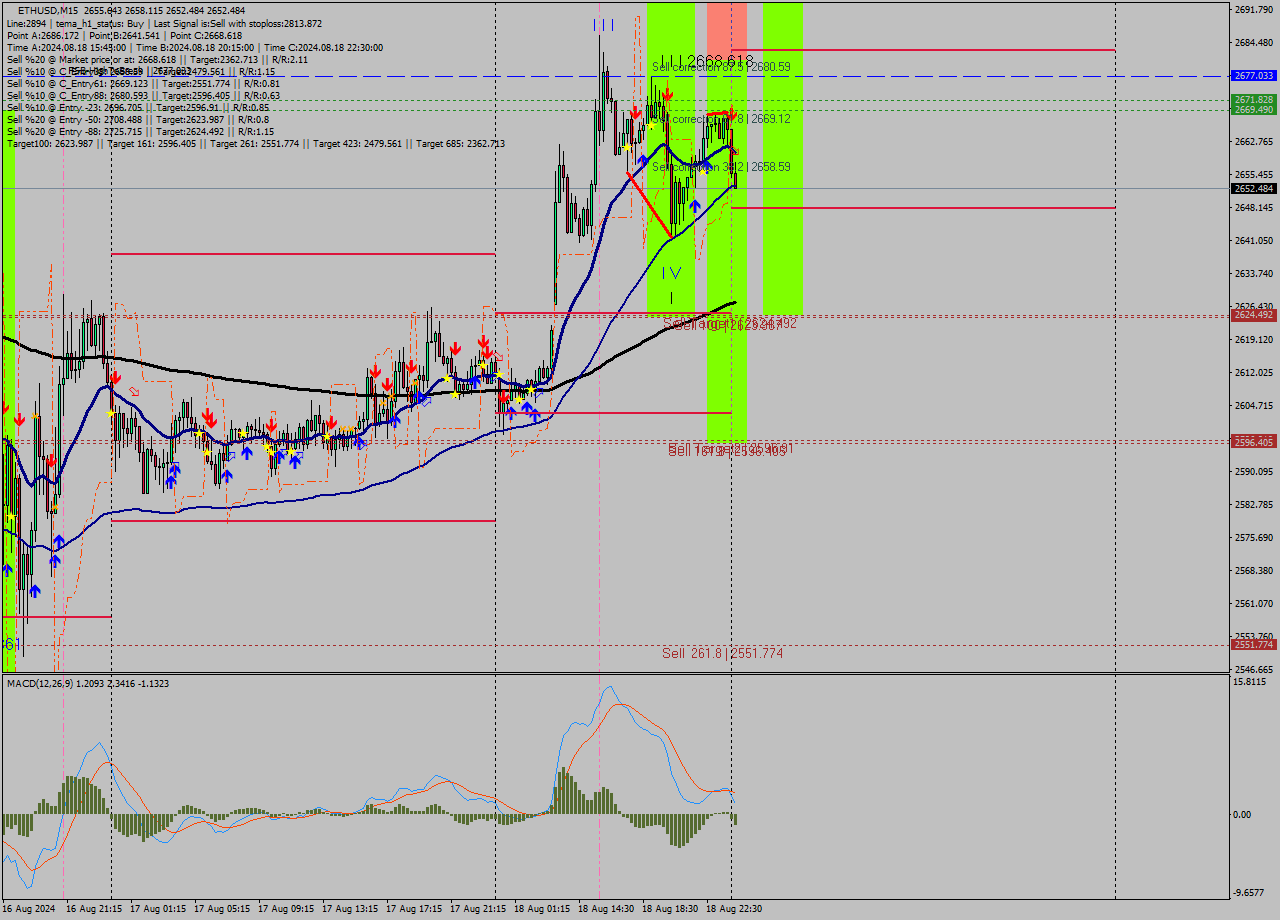Click the '17 Aug 09:15' time axis label

[x=286, y=909]
